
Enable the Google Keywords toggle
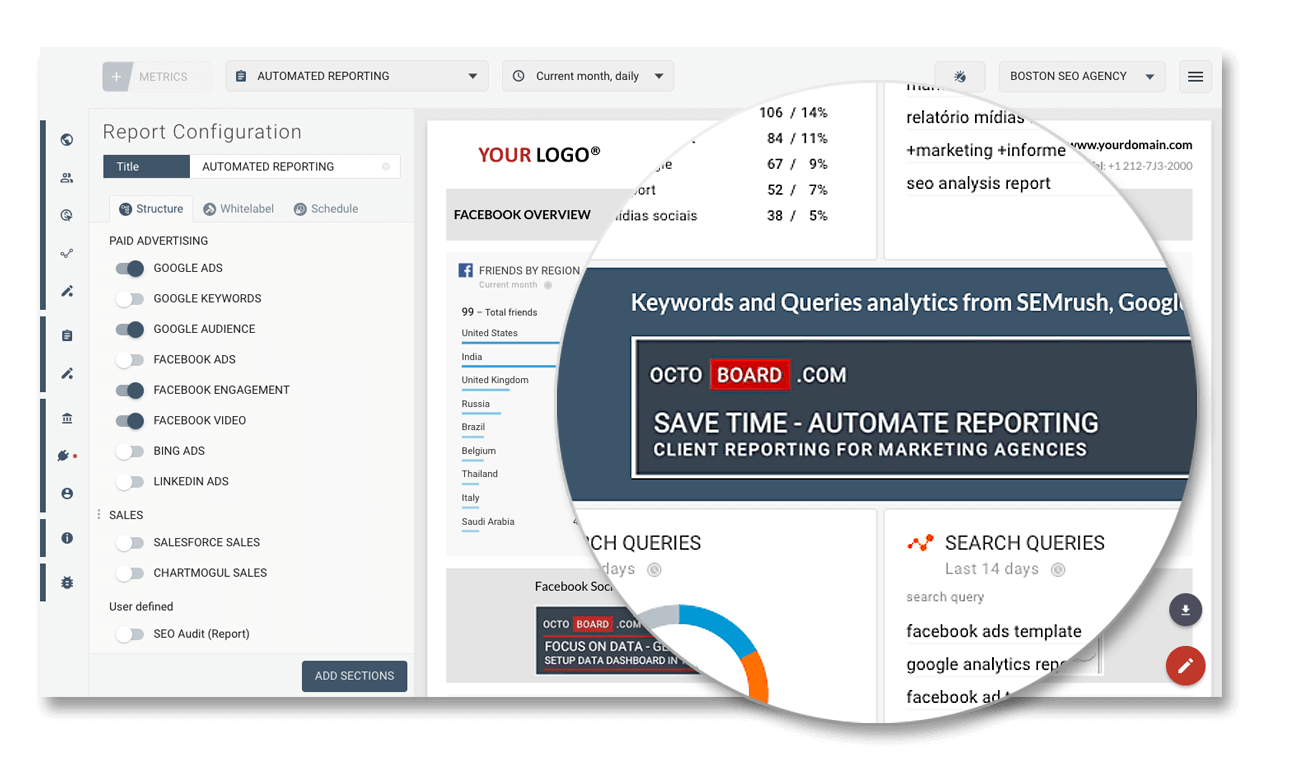[x=130, y=299]
